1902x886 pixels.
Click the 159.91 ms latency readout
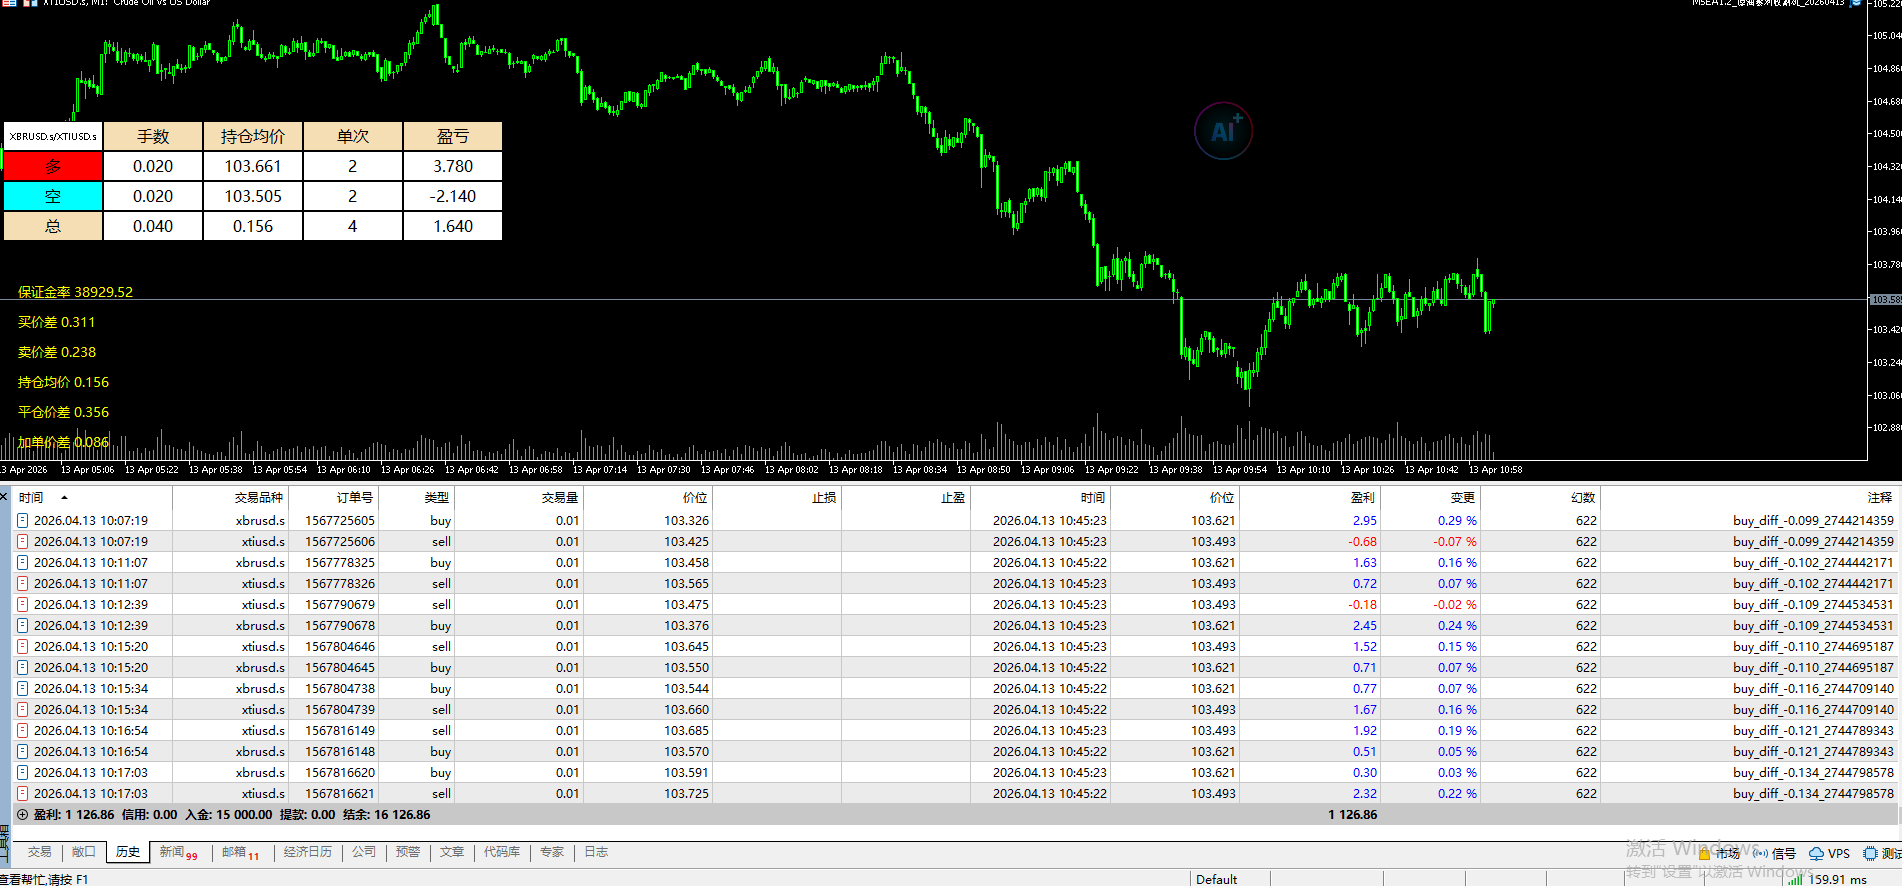pos(1839,879)
